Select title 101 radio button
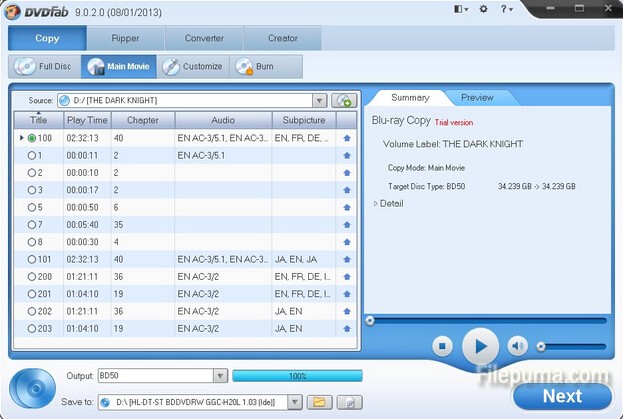Screen dimensions: 623x419 coord(31,258)
